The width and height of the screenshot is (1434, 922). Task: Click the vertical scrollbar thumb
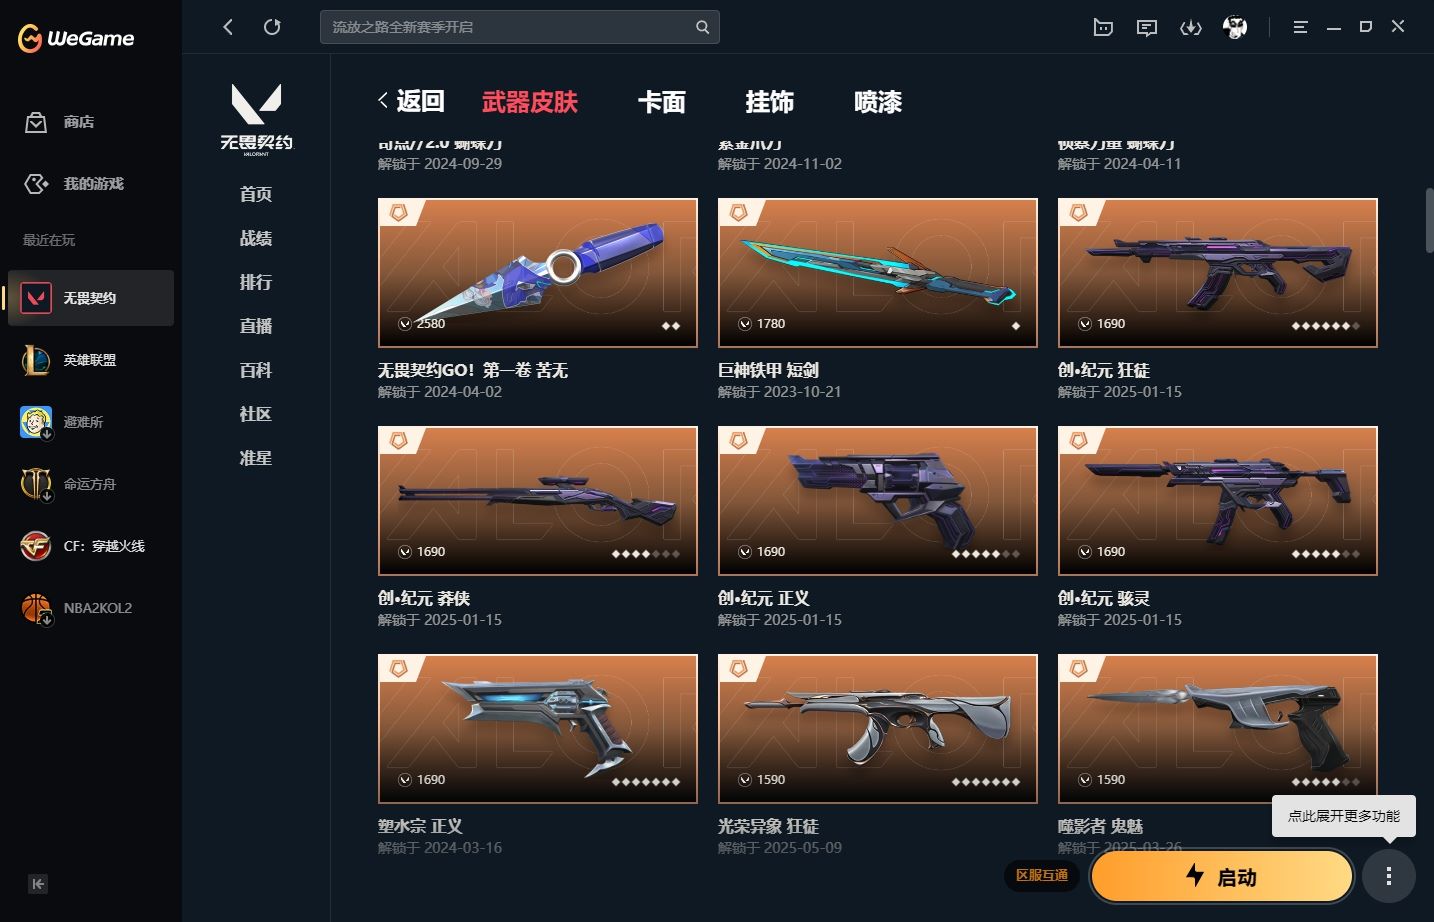point(1429,220)
